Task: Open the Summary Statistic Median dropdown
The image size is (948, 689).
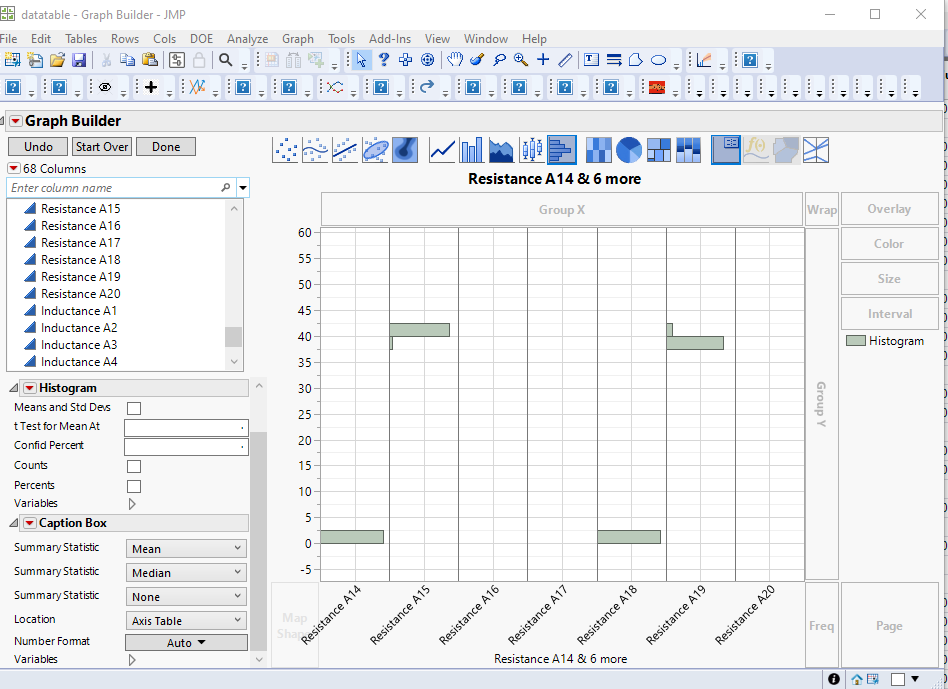Action: tap(187, 573)
